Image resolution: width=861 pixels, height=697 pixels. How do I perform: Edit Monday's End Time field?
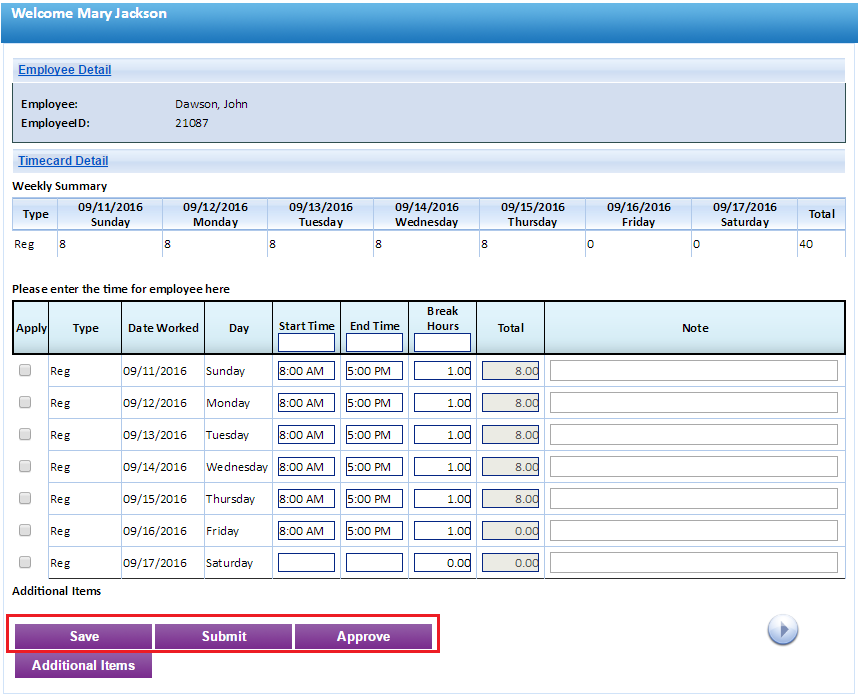[374, 403]
